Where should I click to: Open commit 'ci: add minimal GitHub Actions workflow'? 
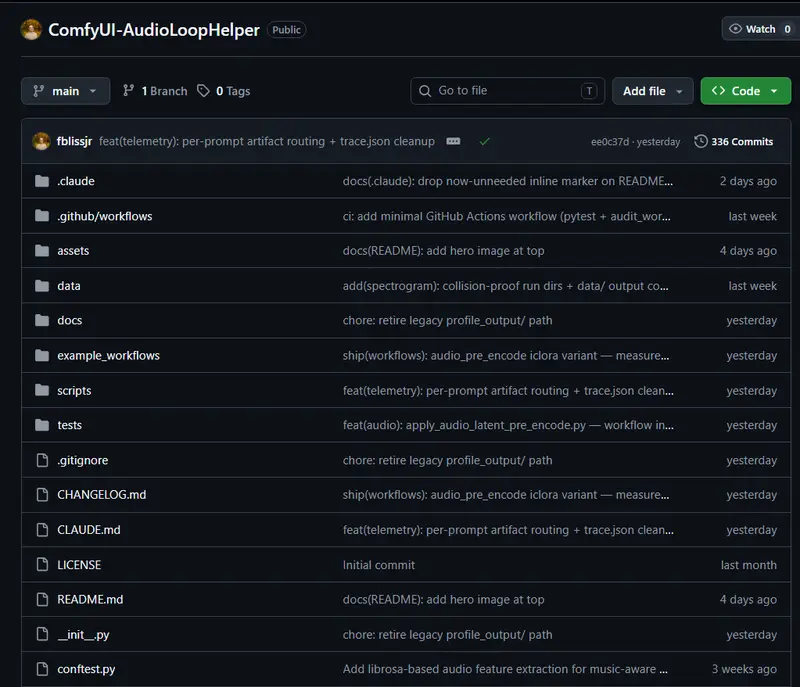tap(507, 216)
